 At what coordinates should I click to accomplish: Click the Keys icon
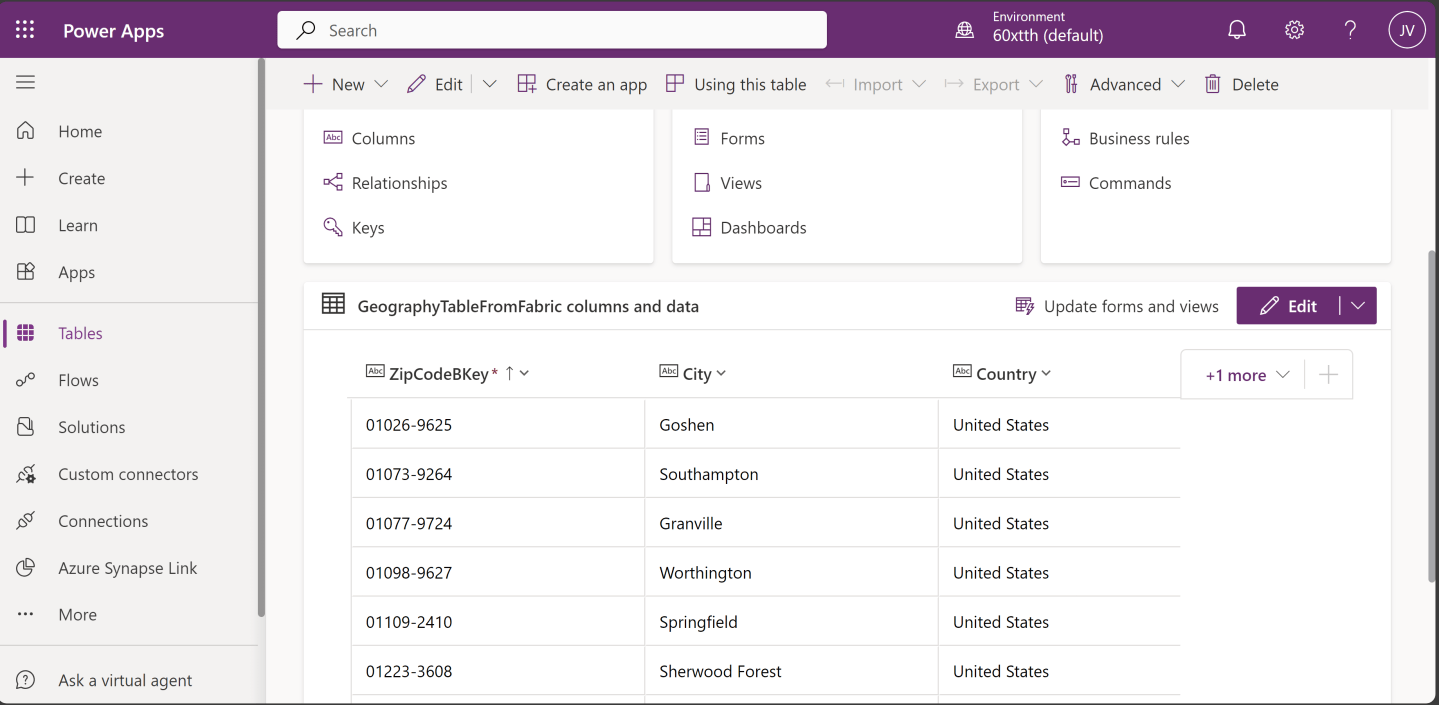[333, 227]
